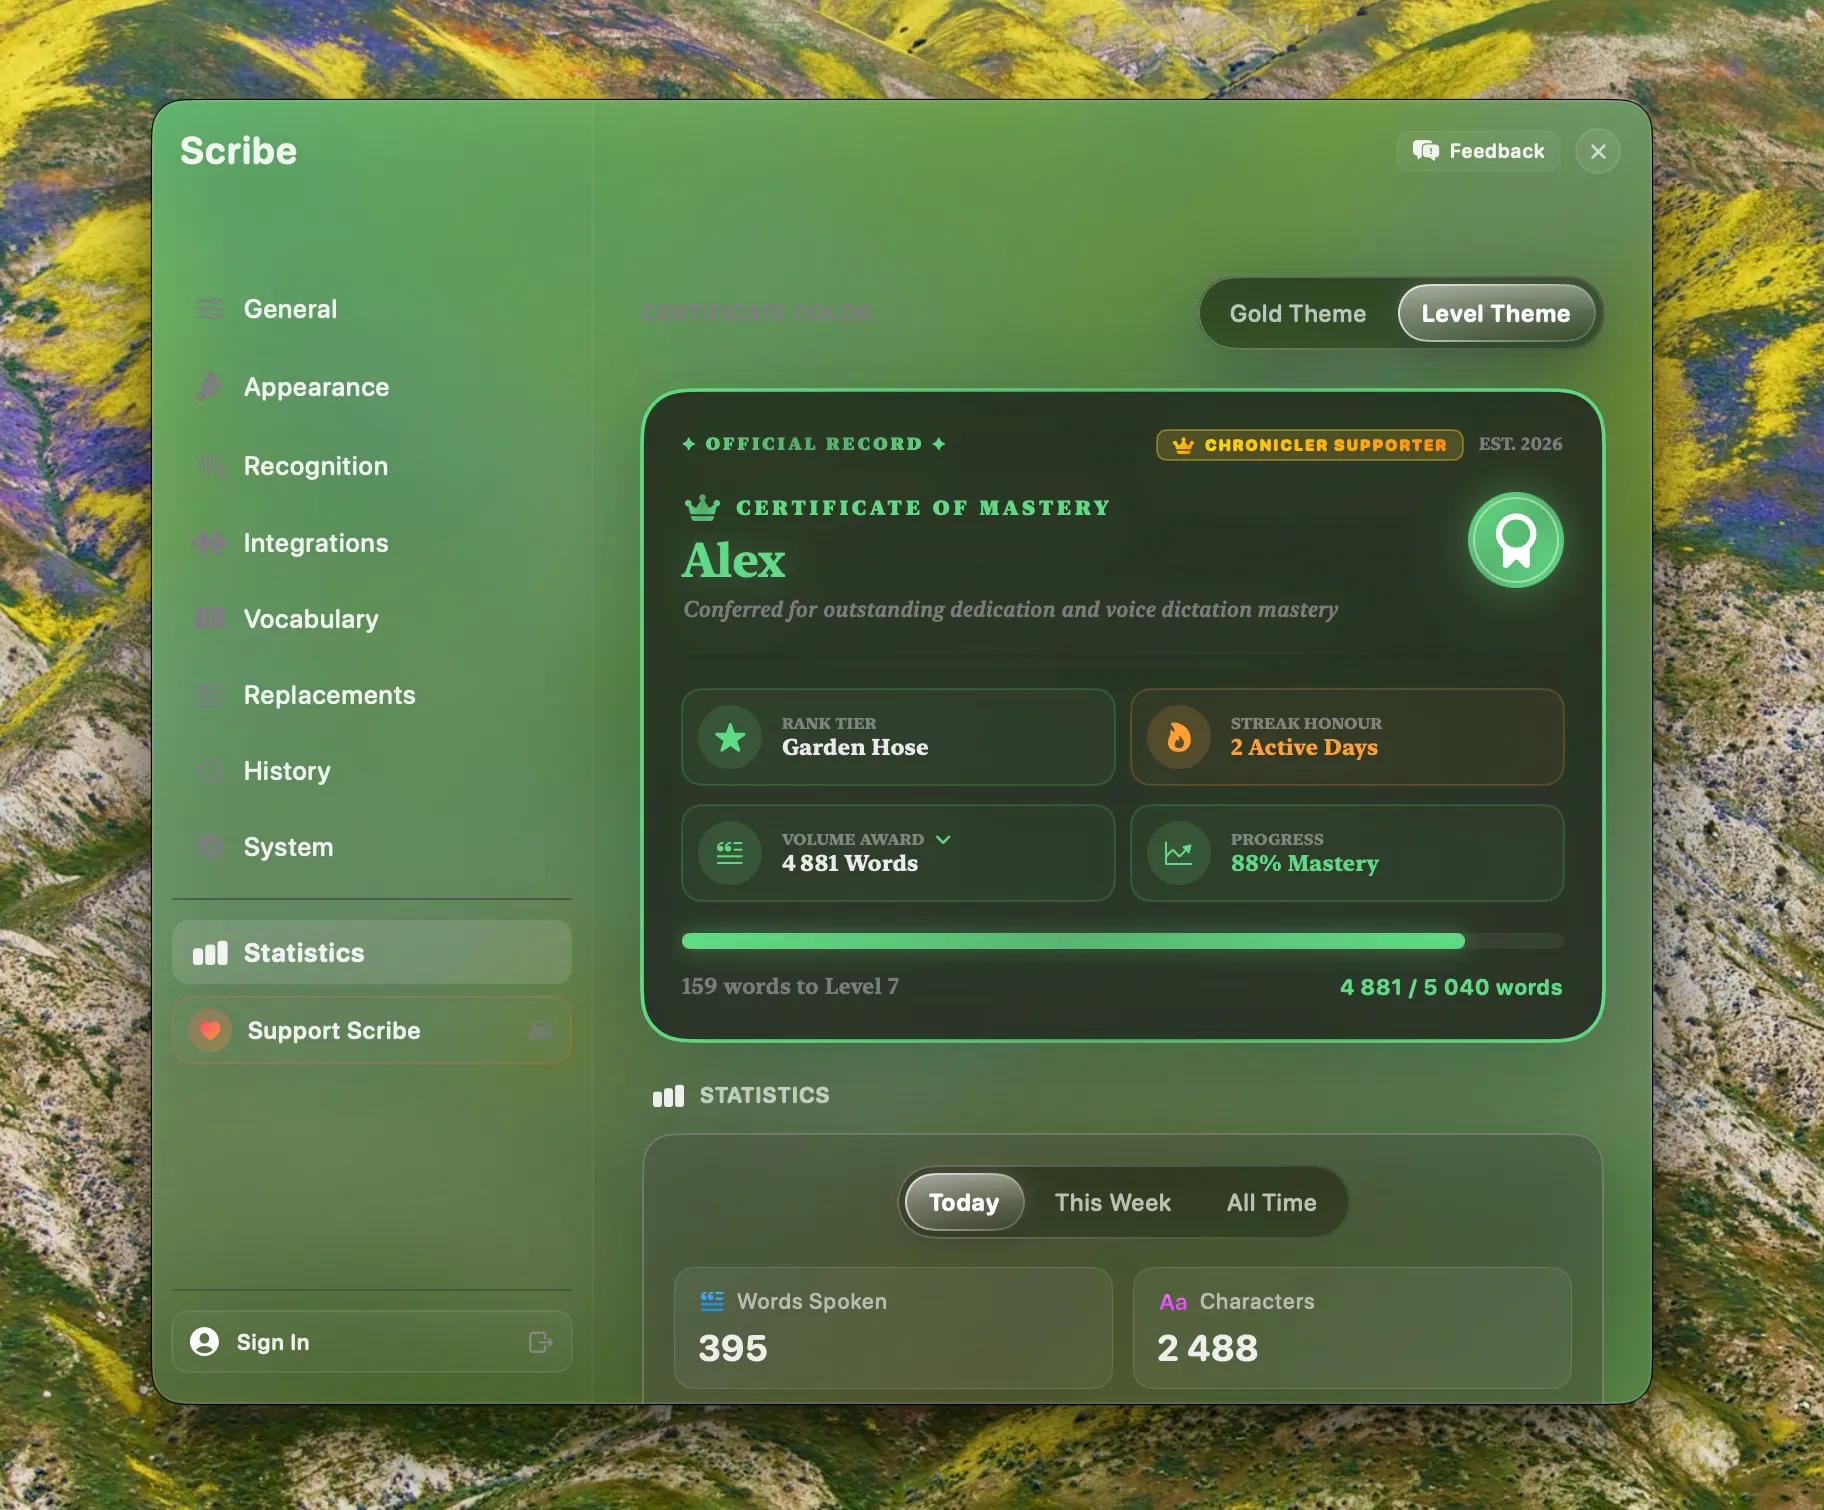Go to Recognition settings
This screenshot has width=1824, height=1510.
pos(371,466)
